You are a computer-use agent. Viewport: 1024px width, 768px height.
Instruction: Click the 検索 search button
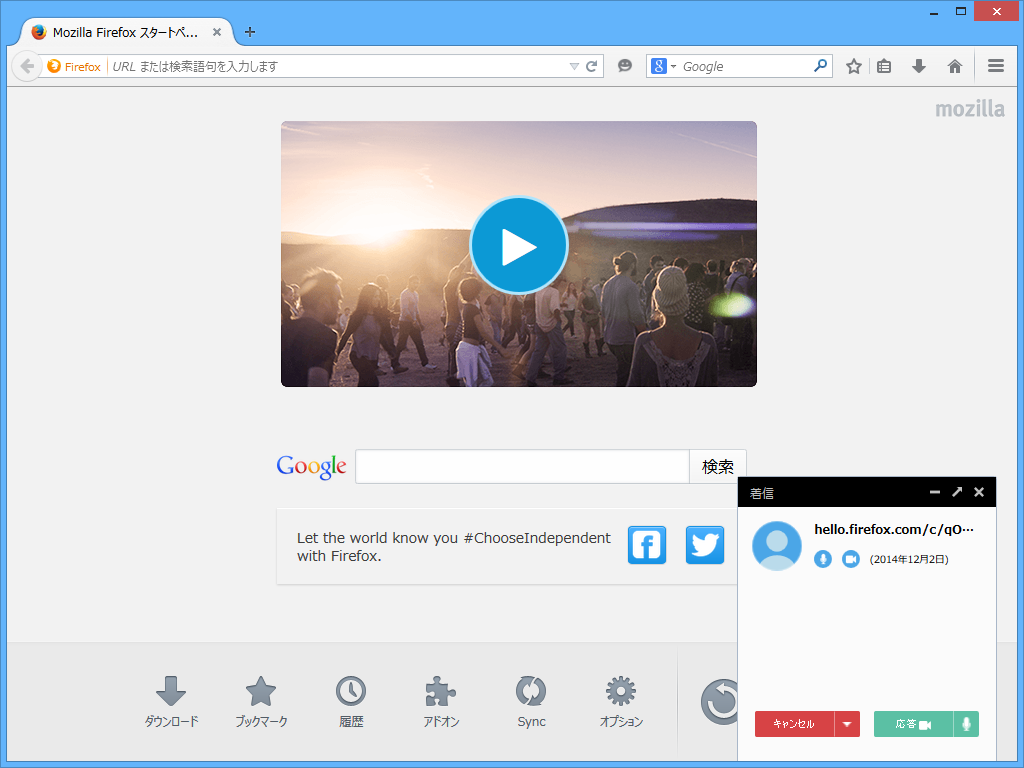tap(718, 466)
